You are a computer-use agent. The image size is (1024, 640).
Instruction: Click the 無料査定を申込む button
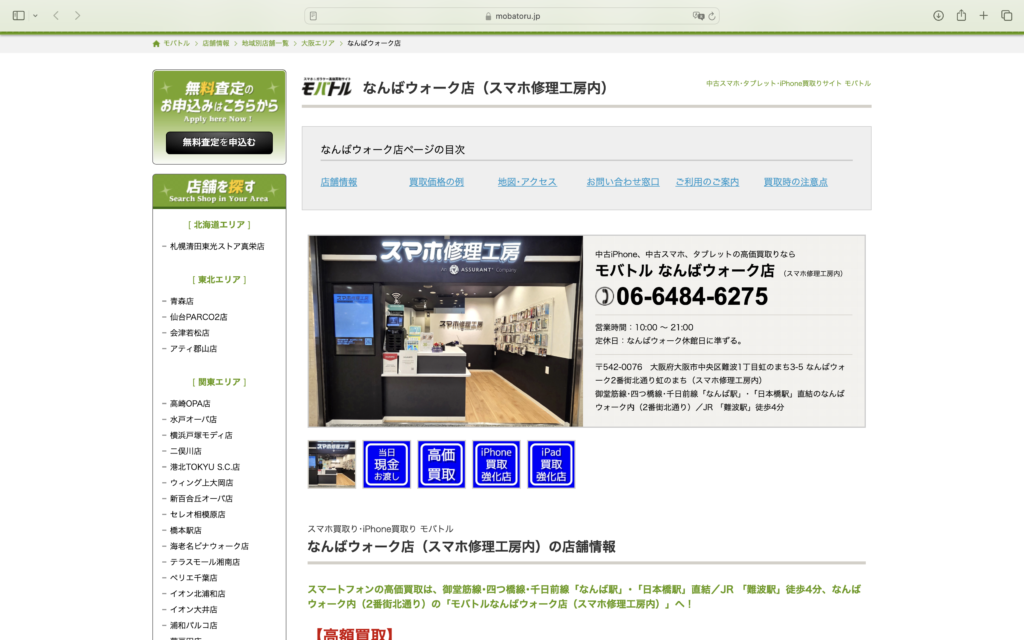click(x=219, y=142)
